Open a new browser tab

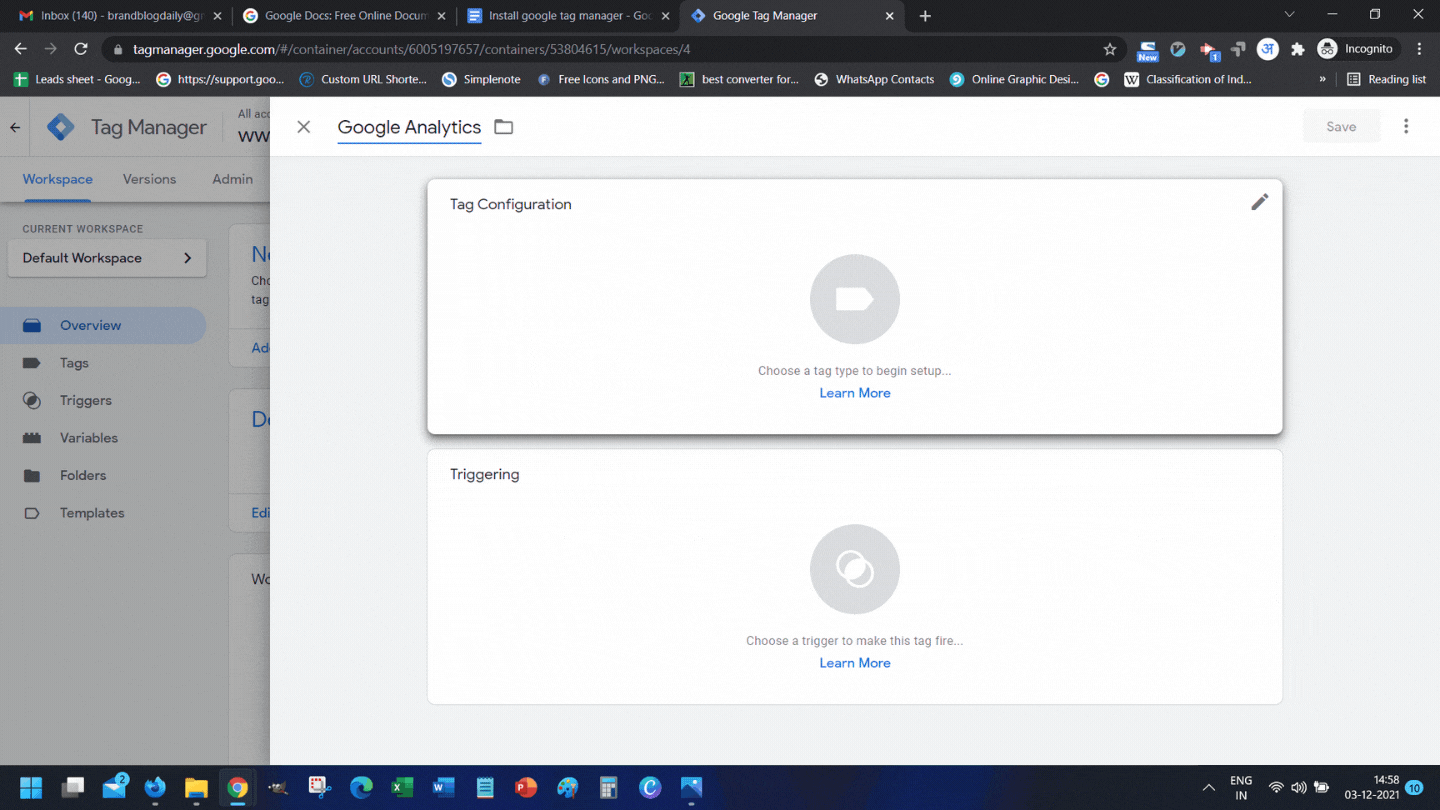pyautogui.click(x=925, y=16)
